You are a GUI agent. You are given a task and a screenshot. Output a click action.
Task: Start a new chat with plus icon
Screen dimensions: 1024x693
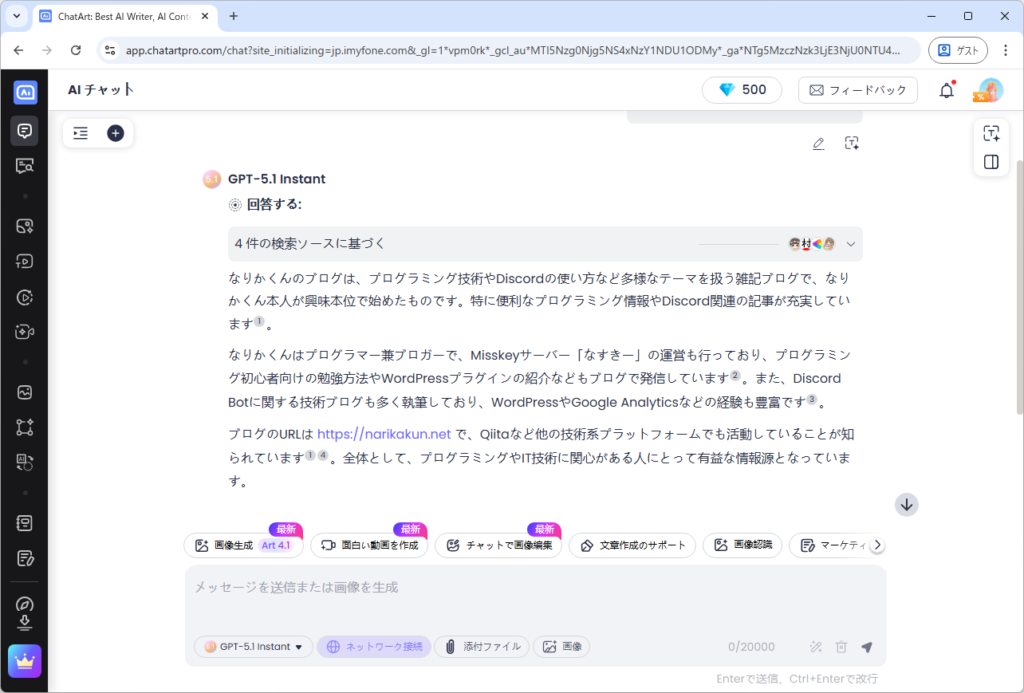coord(115,133)
